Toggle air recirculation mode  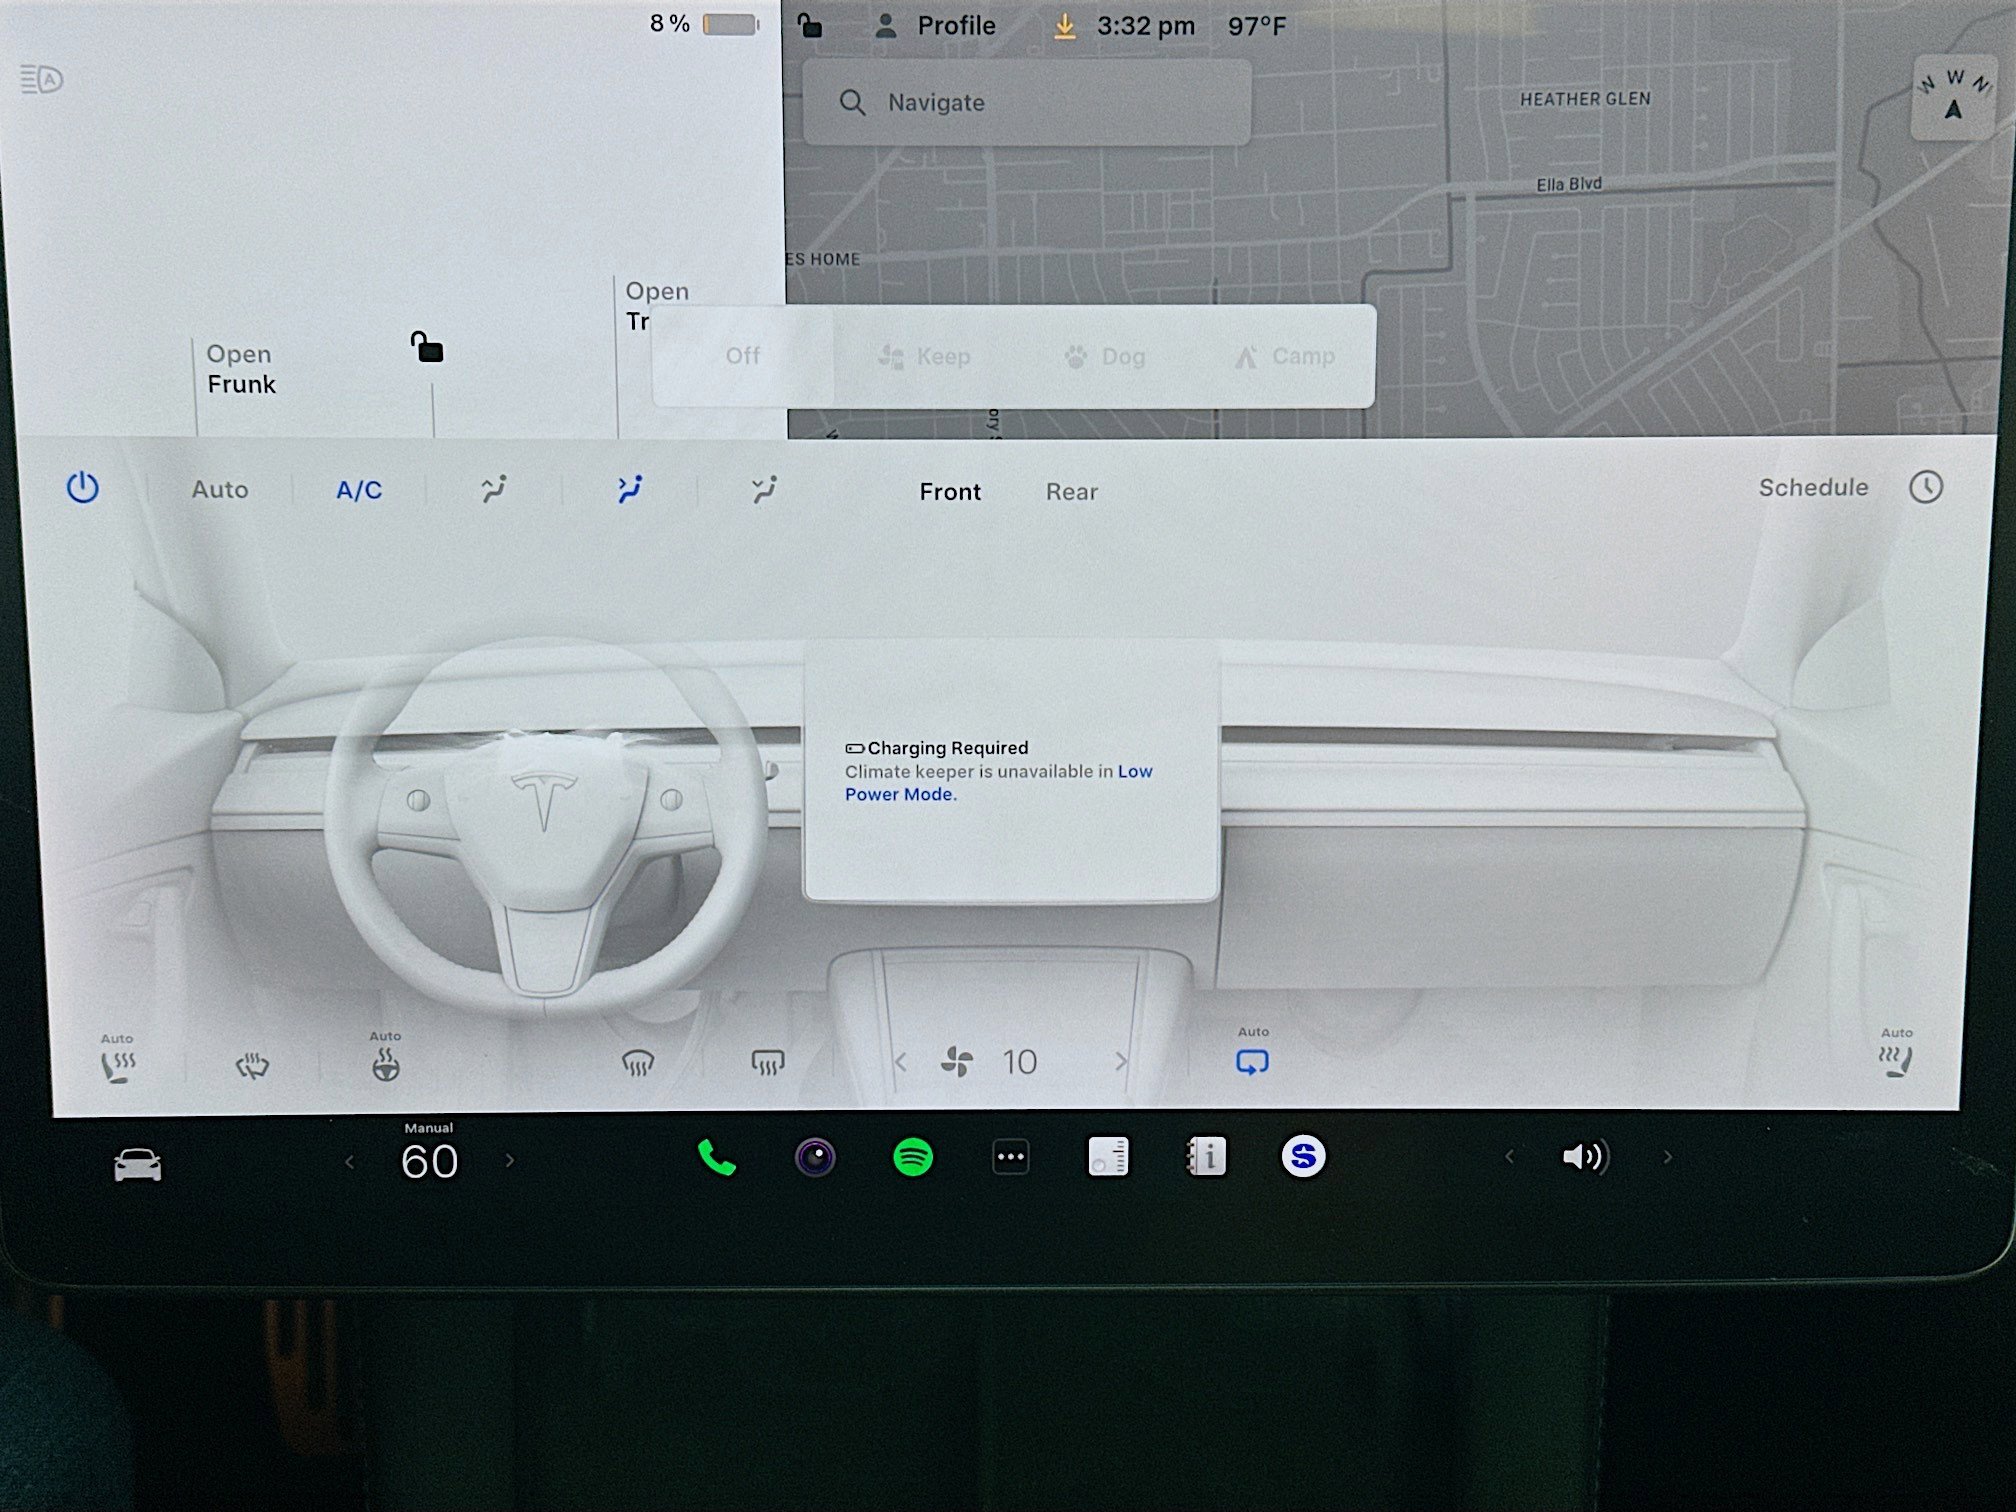coord(1252,1061)
